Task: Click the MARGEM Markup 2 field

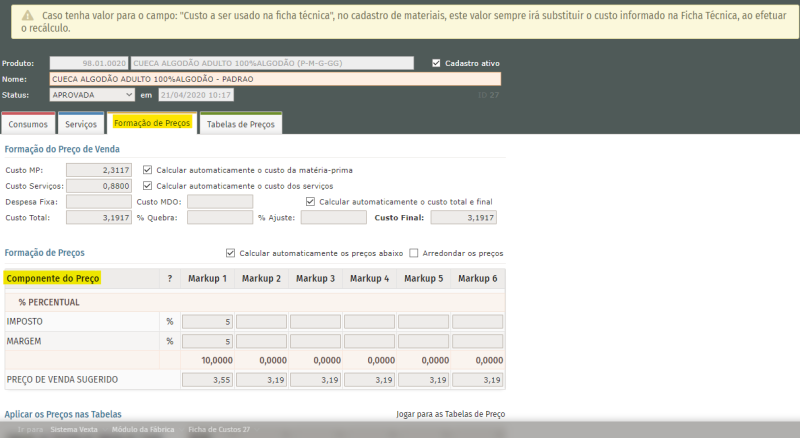Action: [x=261, y=341]
